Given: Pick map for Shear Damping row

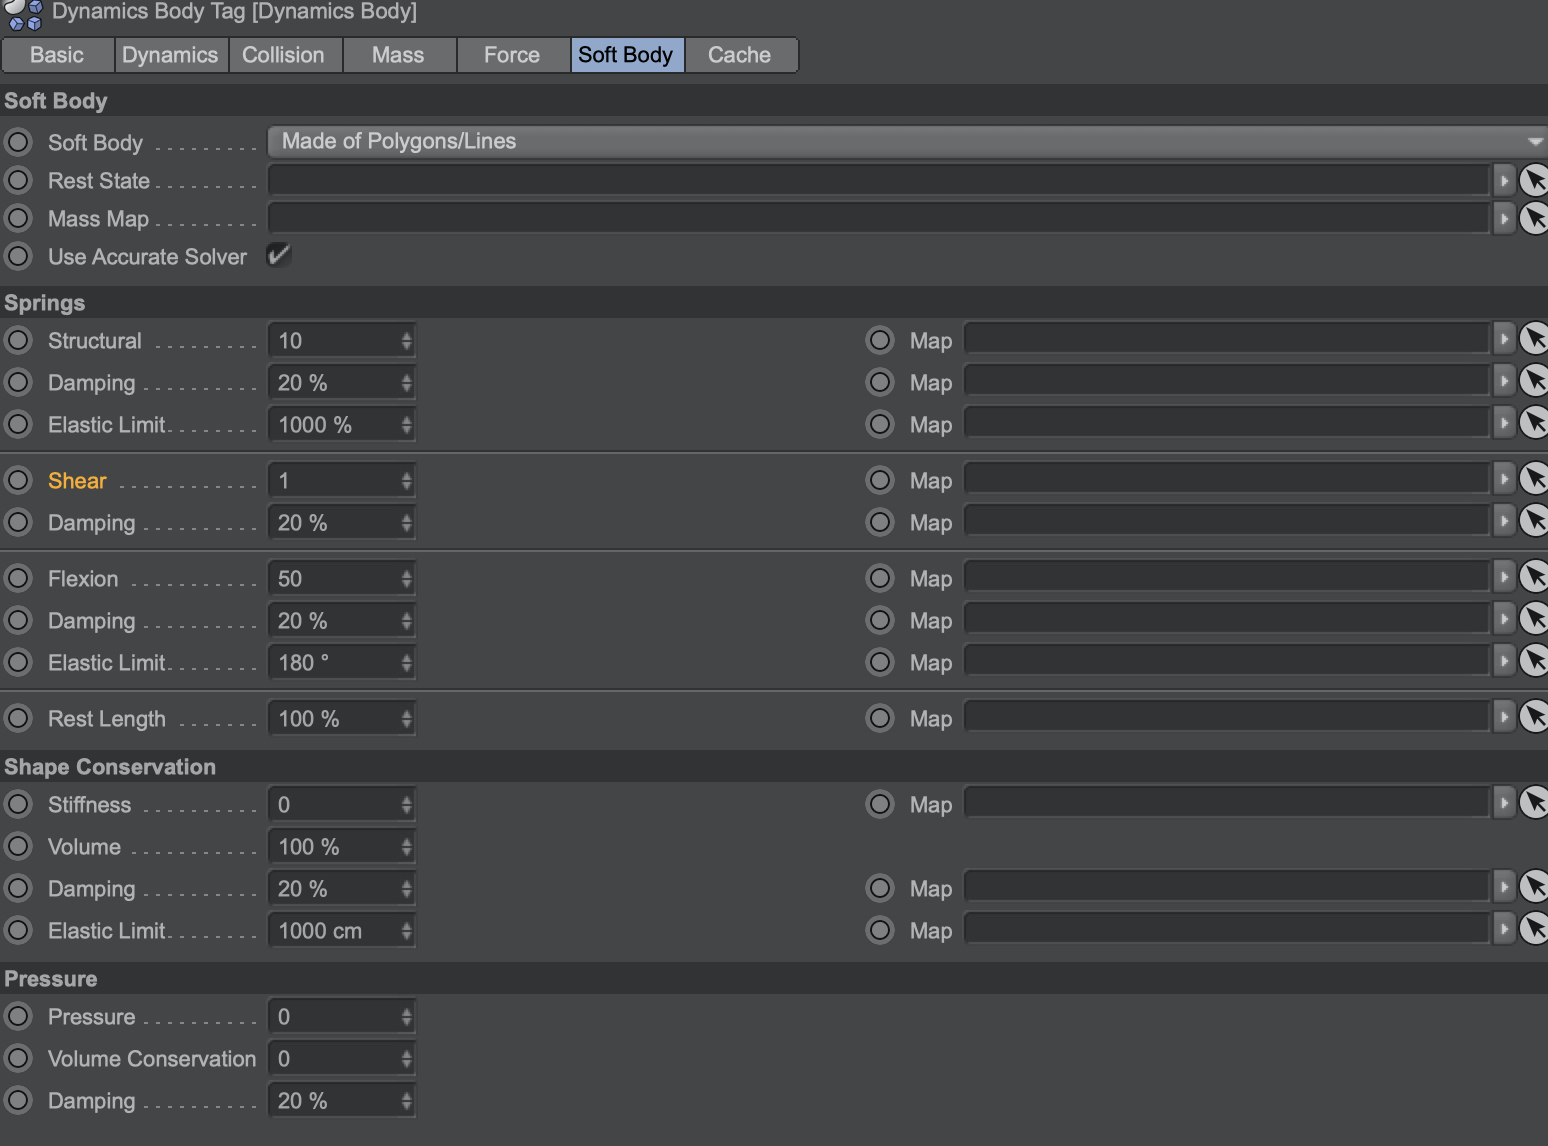Looking at the screenshot, I should 1534,522.
